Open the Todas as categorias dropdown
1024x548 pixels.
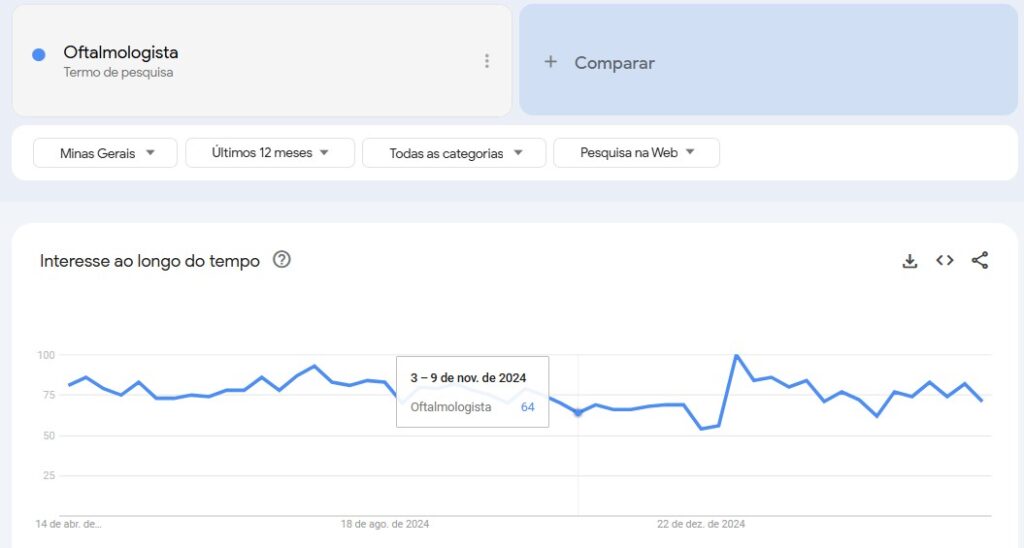tap(454, 153)
